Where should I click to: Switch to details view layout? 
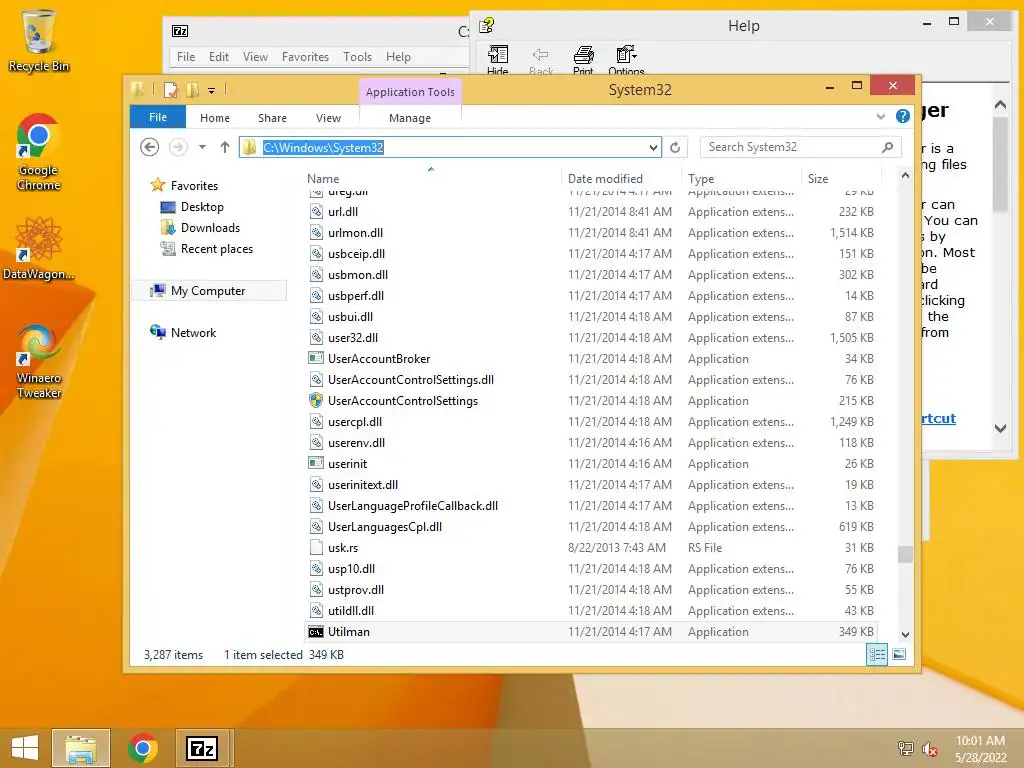click(x=877, y=654)
